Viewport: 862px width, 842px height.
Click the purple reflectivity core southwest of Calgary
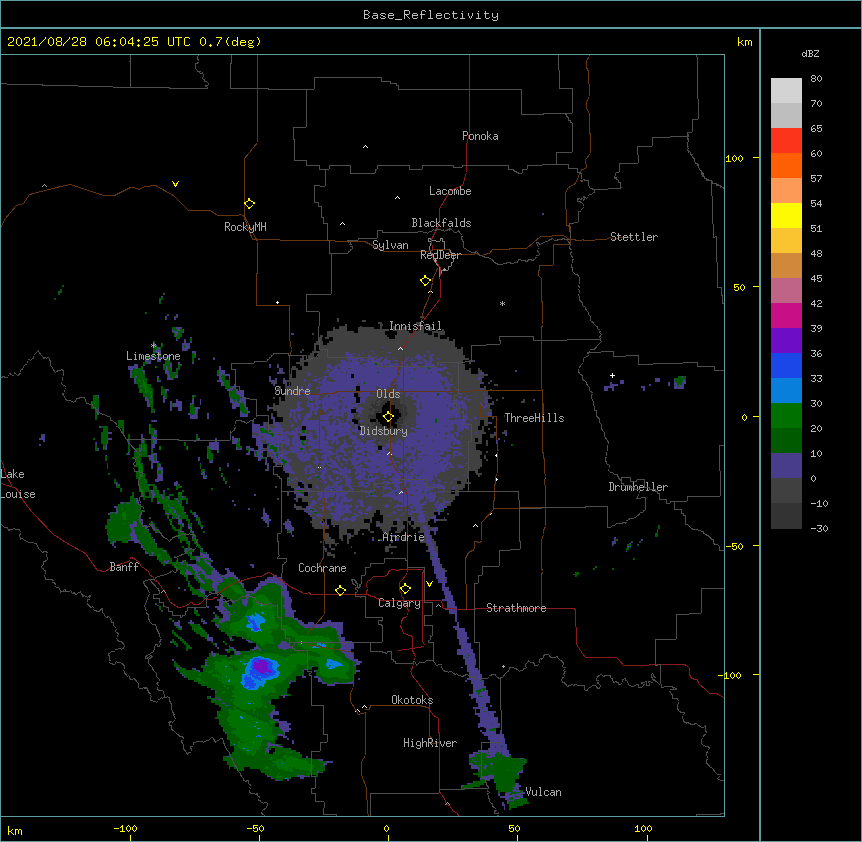tap(262, 667)
